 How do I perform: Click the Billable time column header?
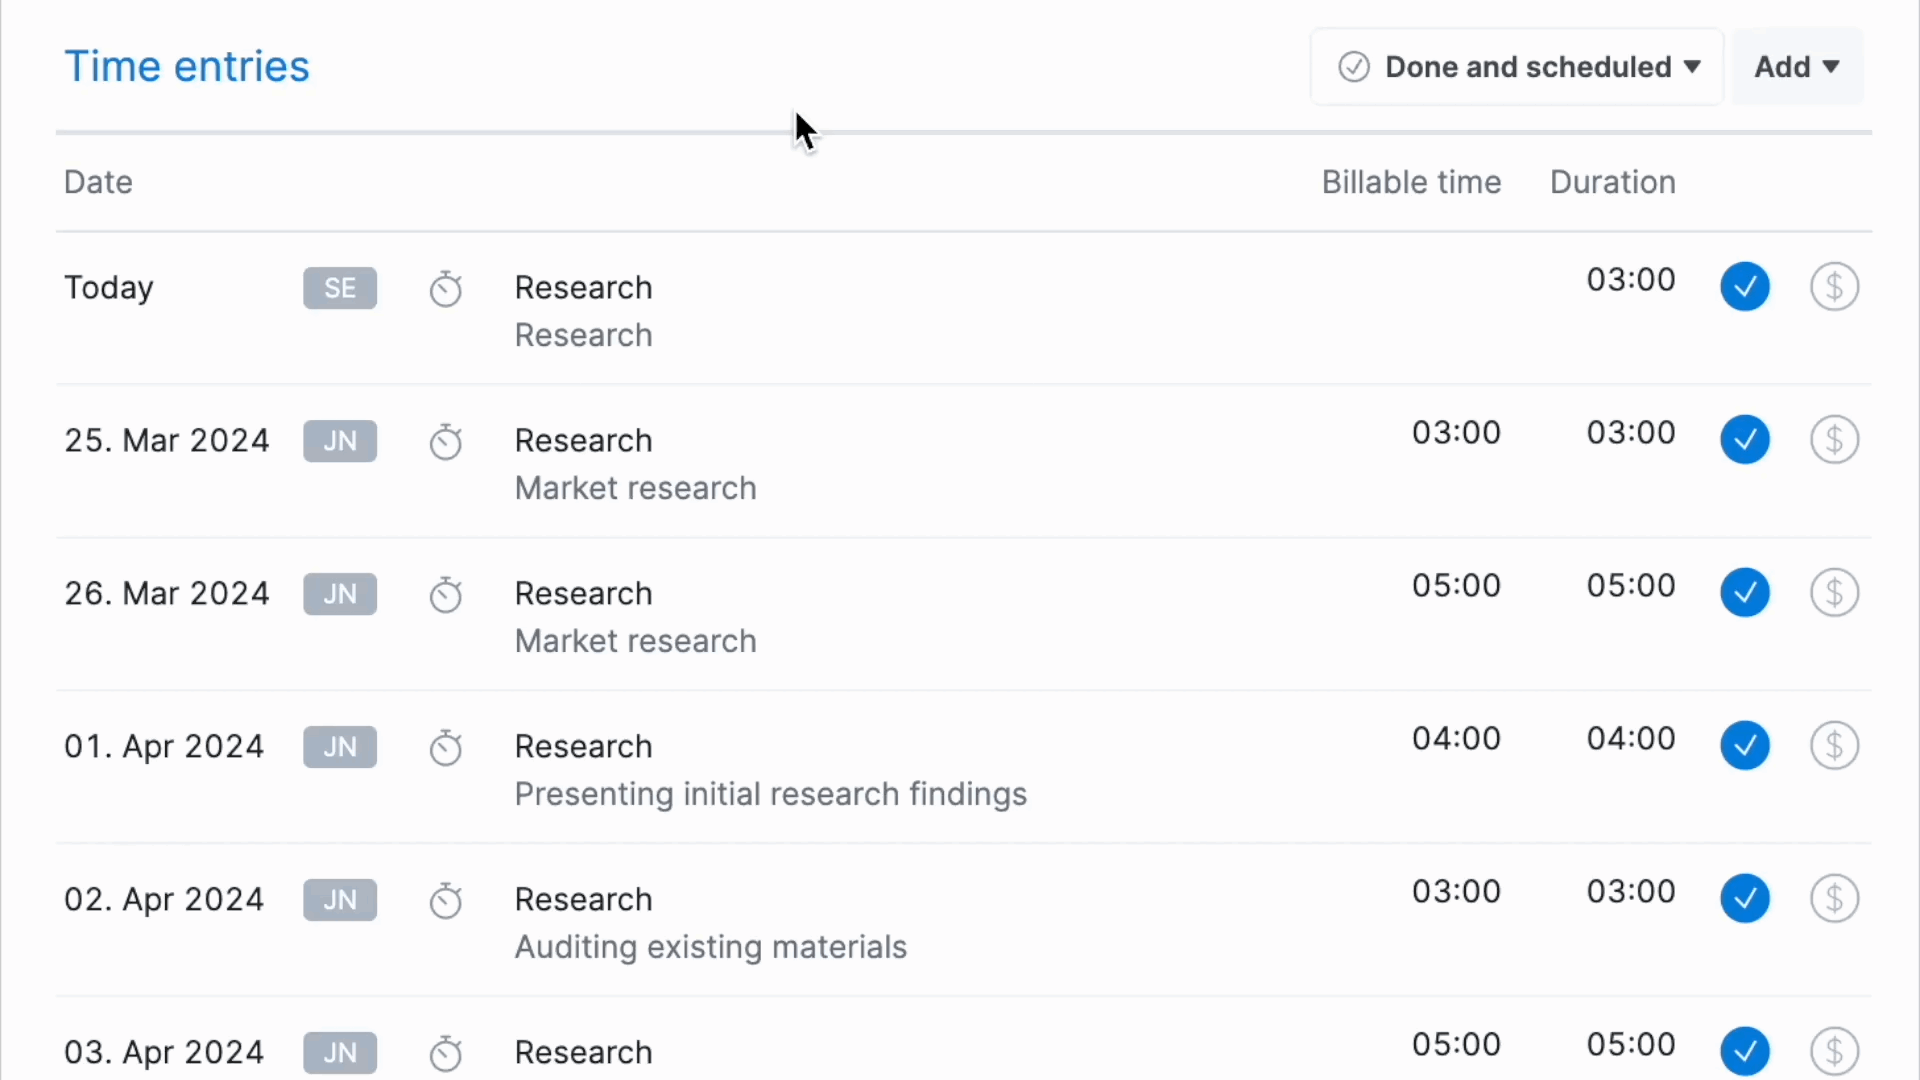tap(1411, 182)
